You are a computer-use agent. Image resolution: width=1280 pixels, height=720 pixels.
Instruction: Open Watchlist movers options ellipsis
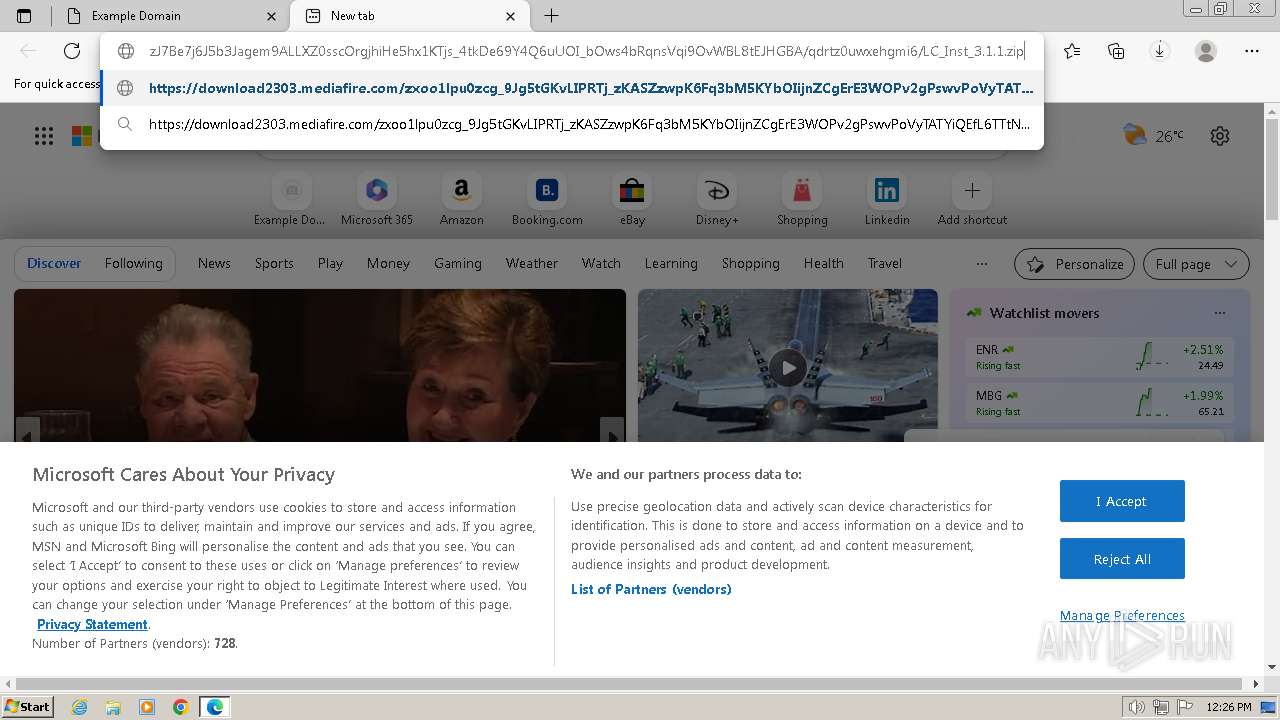click(x=1220, y=313)
